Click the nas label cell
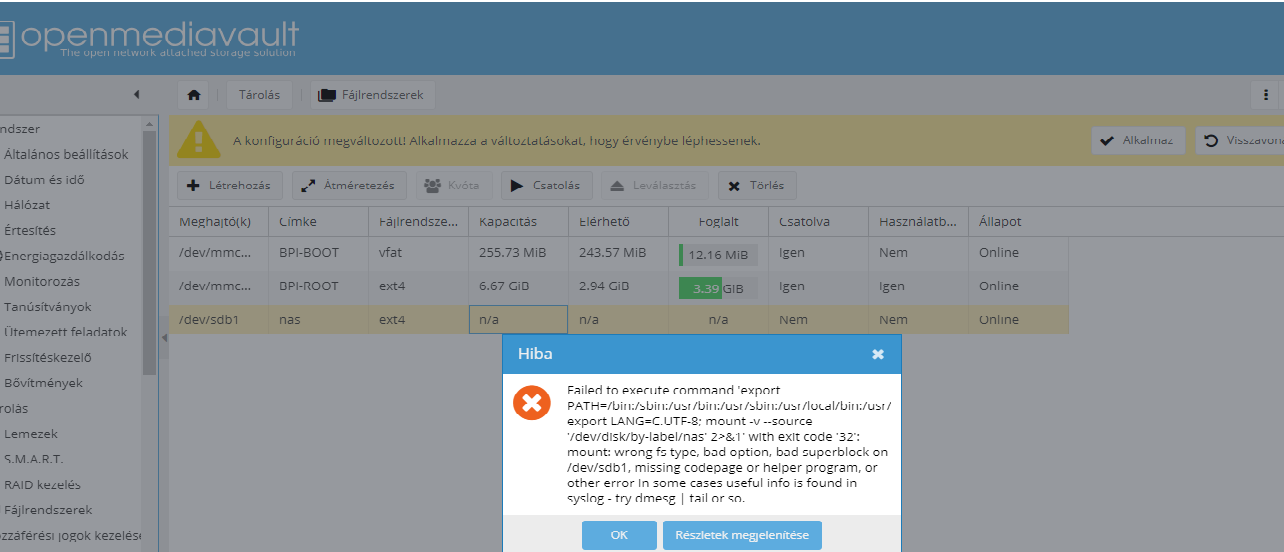This screenshot has width=1284, height=552. (x=318, y=320)
